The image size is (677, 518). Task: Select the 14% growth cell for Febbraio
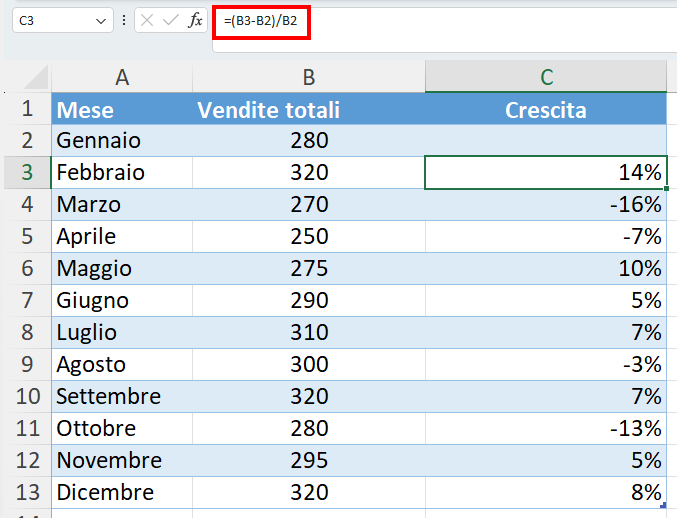click(546, 173)
